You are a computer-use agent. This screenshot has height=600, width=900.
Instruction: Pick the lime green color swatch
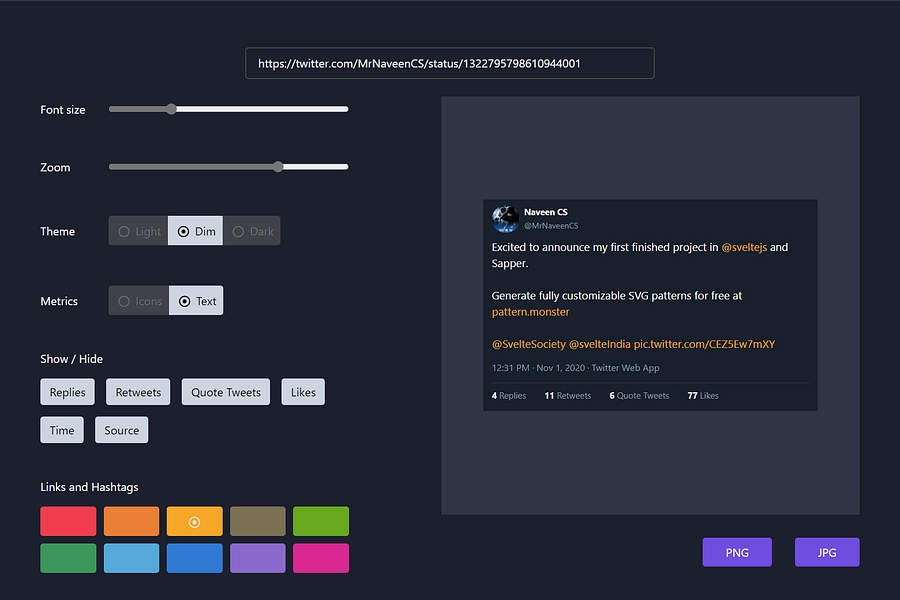(x=321, y=521)
